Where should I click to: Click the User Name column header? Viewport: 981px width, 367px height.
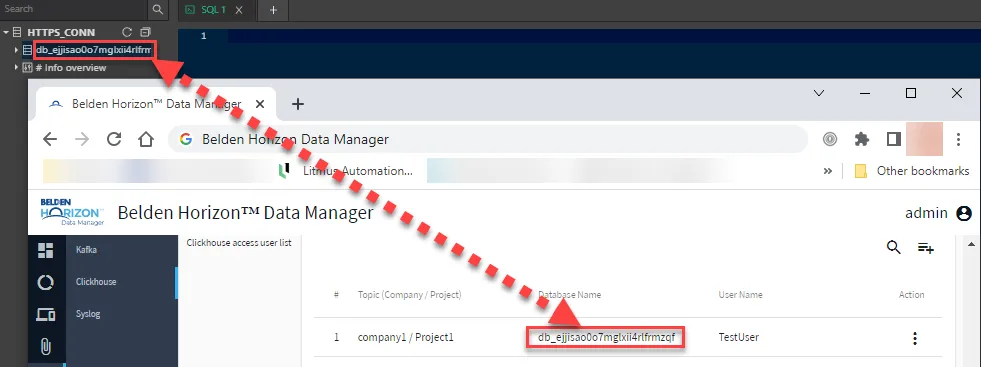coord(740,294)
